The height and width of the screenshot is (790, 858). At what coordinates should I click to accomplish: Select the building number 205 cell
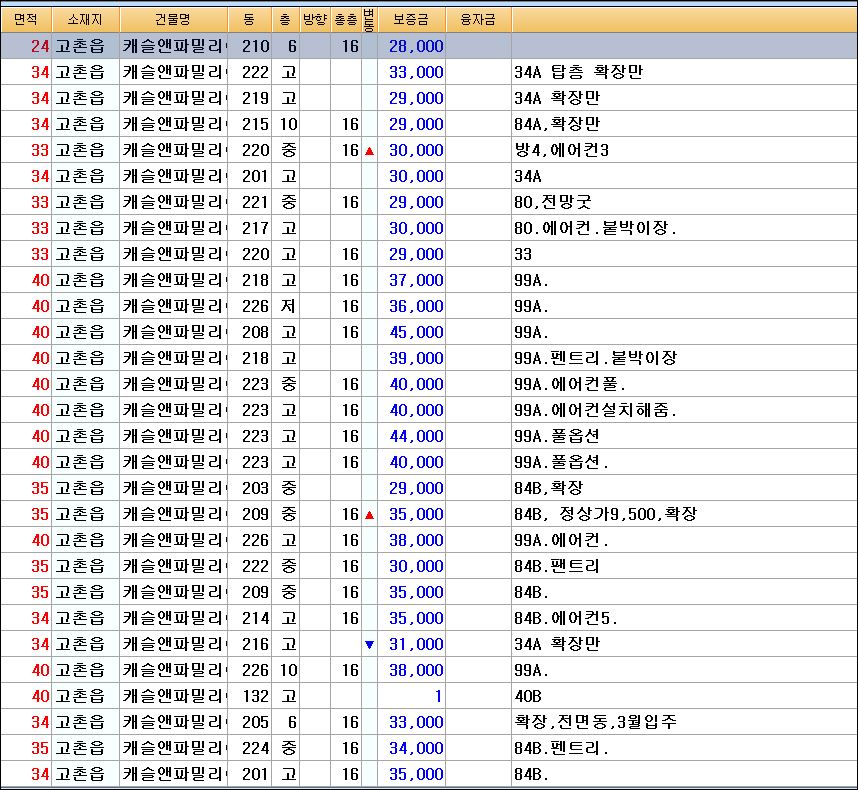coord(256,722)
